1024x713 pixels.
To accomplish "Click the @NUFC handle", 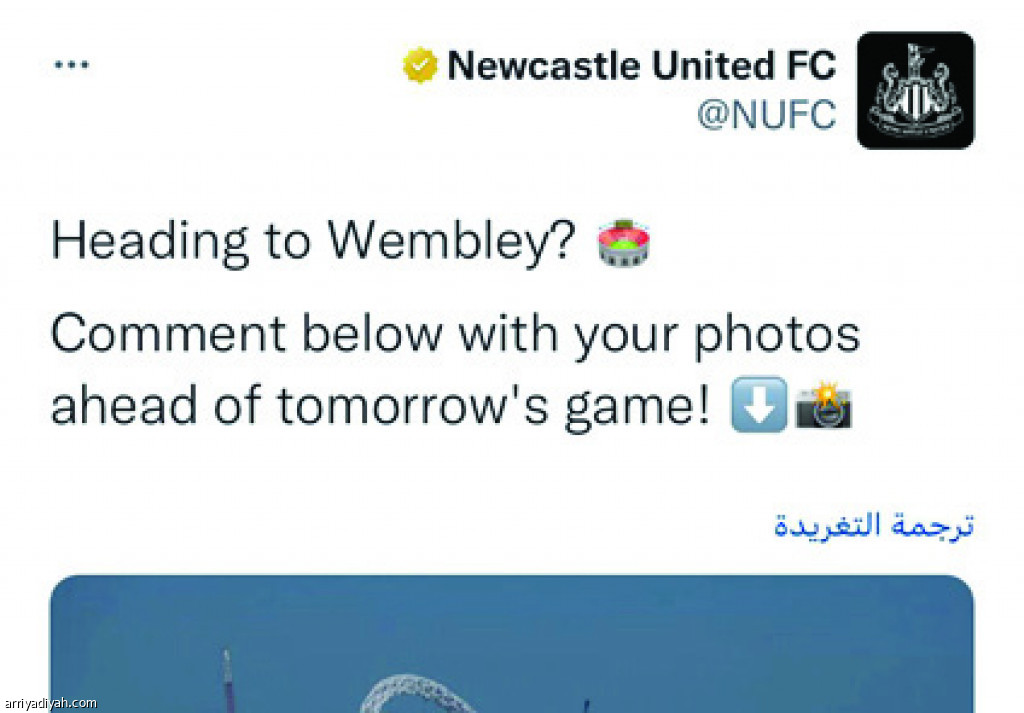I will click(766, 115).
